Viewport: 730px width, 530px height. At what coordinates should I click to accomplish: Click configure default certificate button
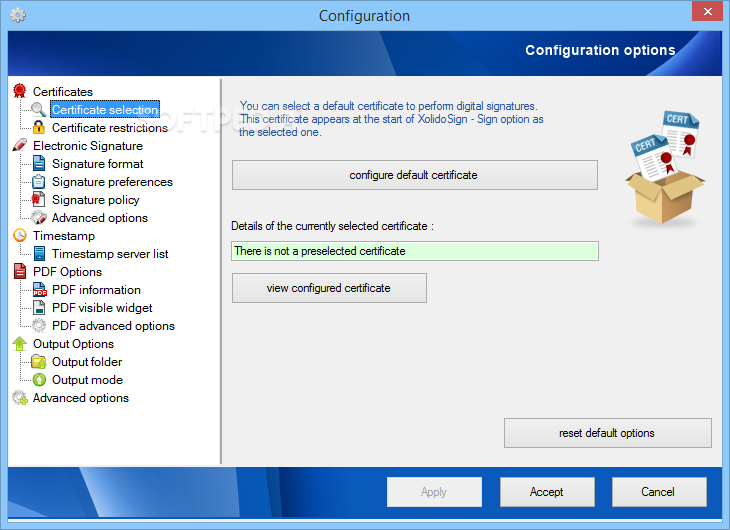coord(414,175)
